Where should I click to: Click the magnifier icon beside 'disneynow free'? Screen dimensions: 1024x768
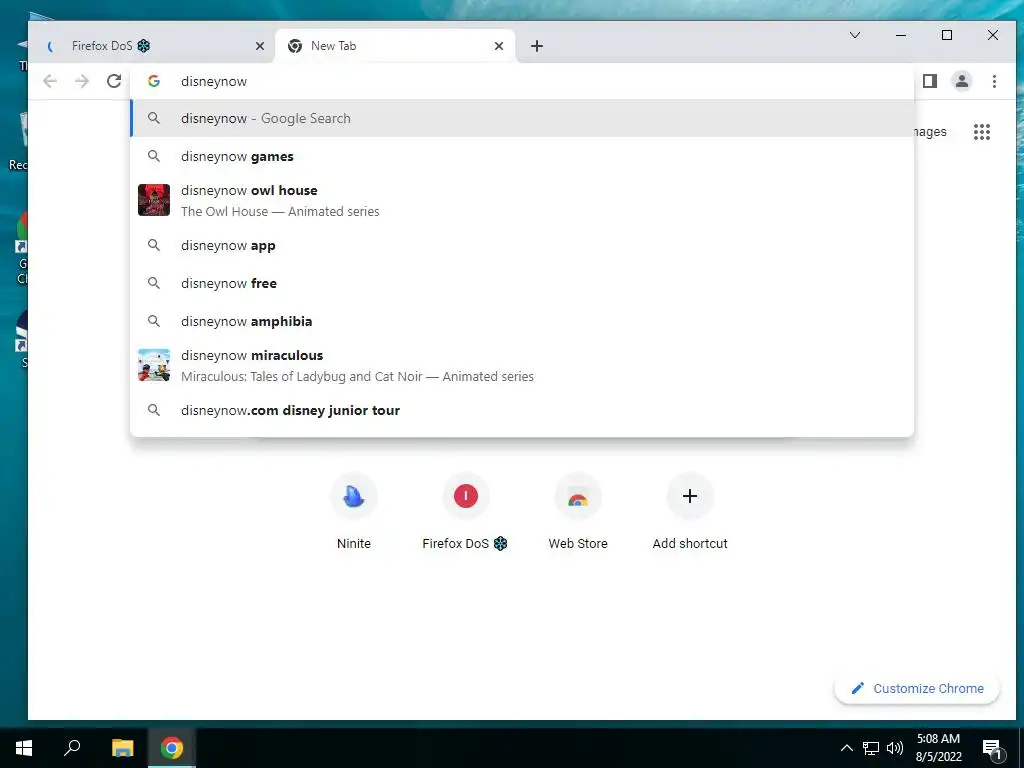tap(153, 283)
